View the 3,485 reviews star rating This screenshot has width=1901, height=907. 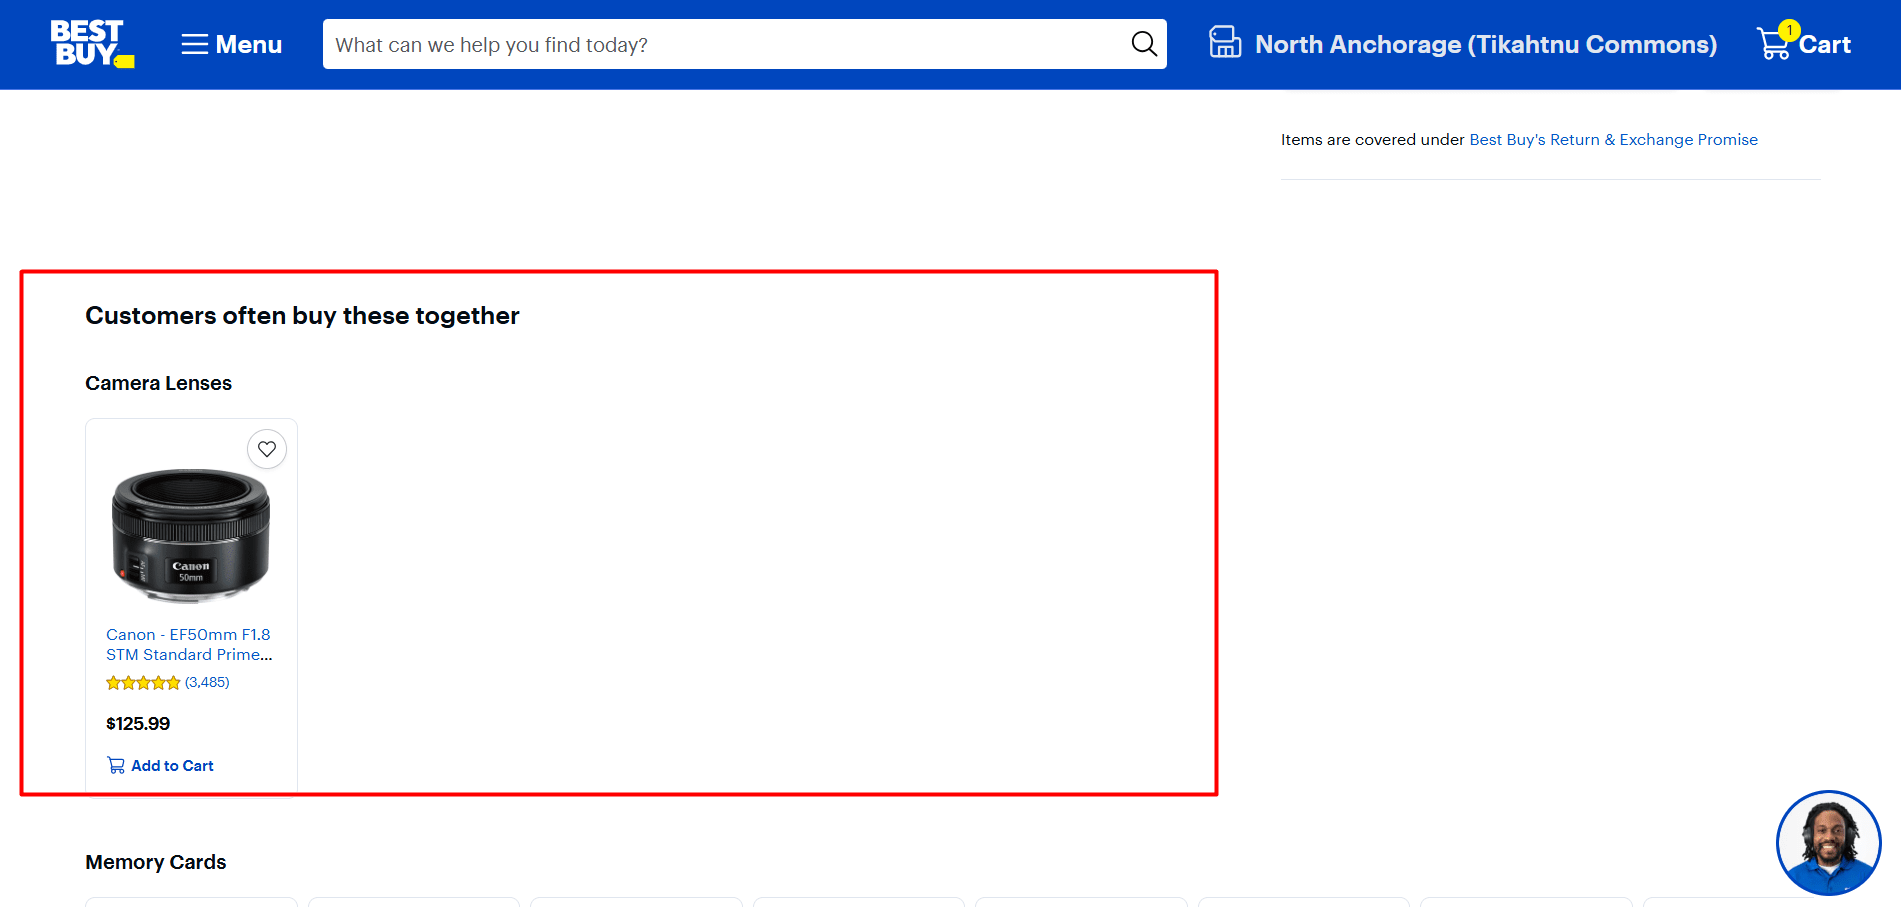(168, 683)
